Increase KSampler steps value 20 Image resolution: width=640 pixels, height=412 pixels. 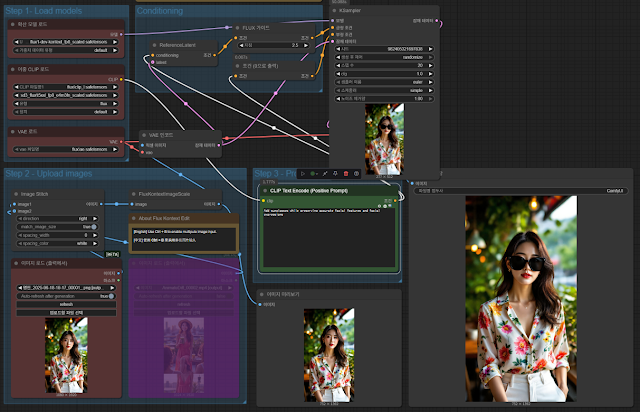[x=430, y=65]
